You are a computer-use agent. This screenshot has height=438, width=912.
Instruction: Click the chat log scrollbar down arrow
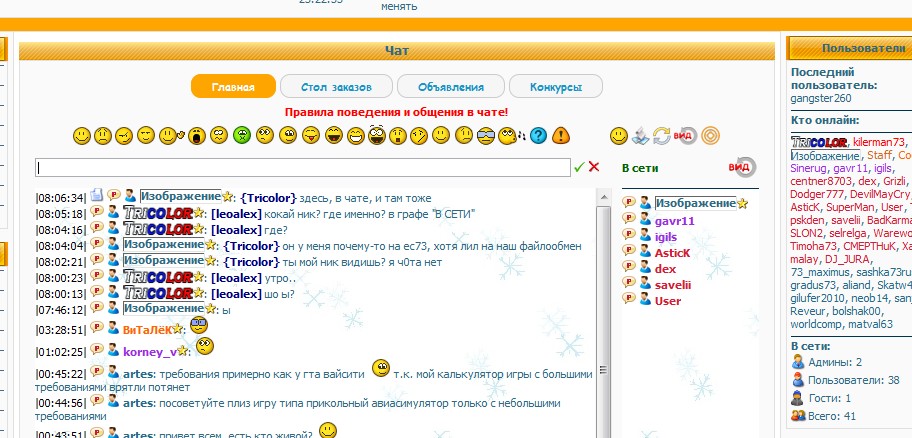click(603, 430)
